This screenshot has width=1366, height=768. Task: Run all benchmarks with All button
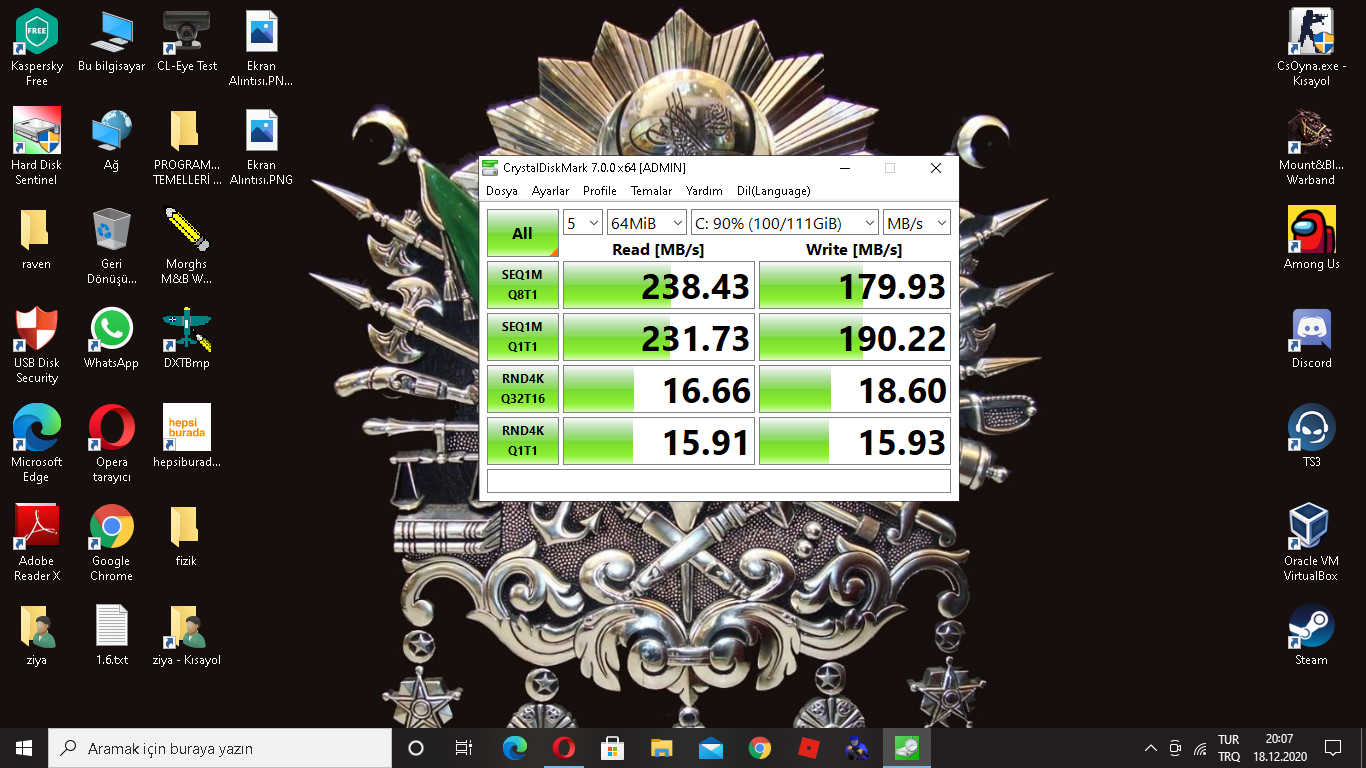pos(523,233)
